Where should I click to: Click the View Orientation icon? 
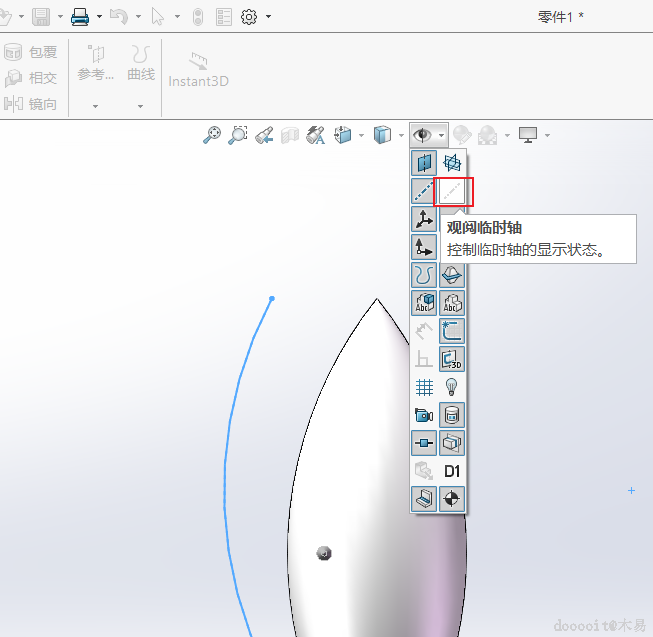tap(343, 135)
